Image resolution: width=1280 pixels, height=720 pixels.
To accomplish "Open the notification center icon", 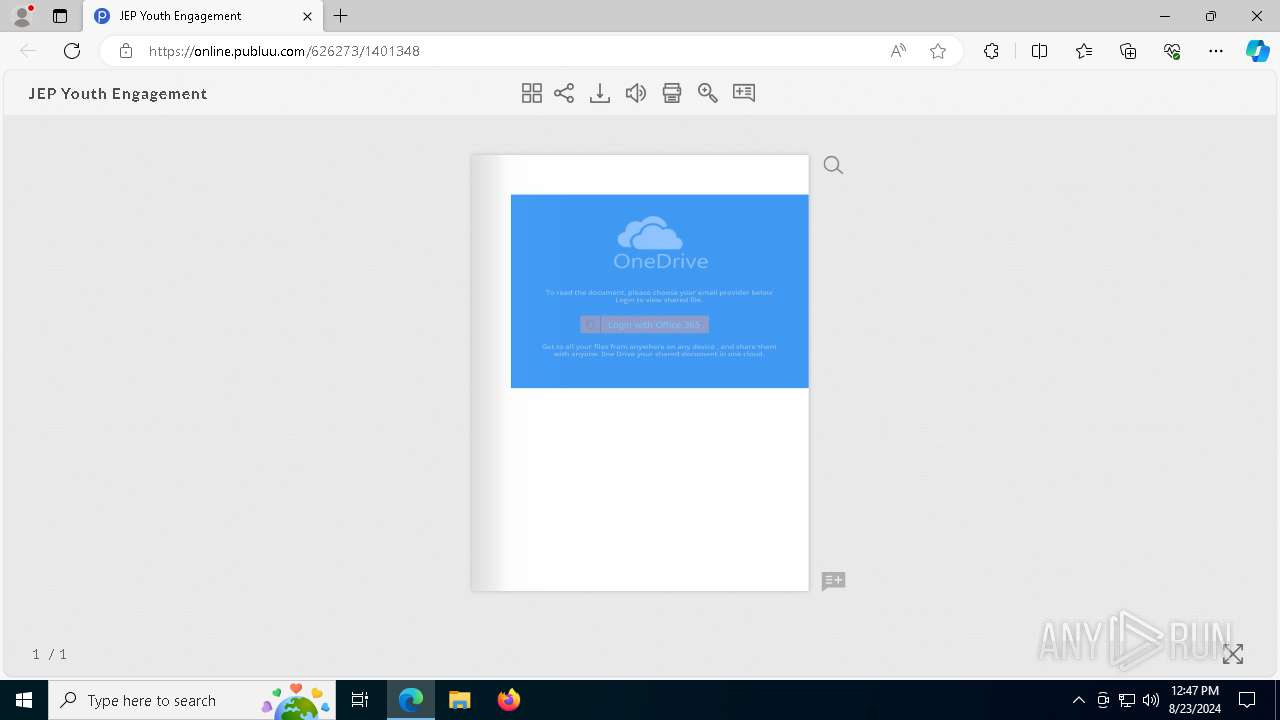I will click(x=1247, y=700).
